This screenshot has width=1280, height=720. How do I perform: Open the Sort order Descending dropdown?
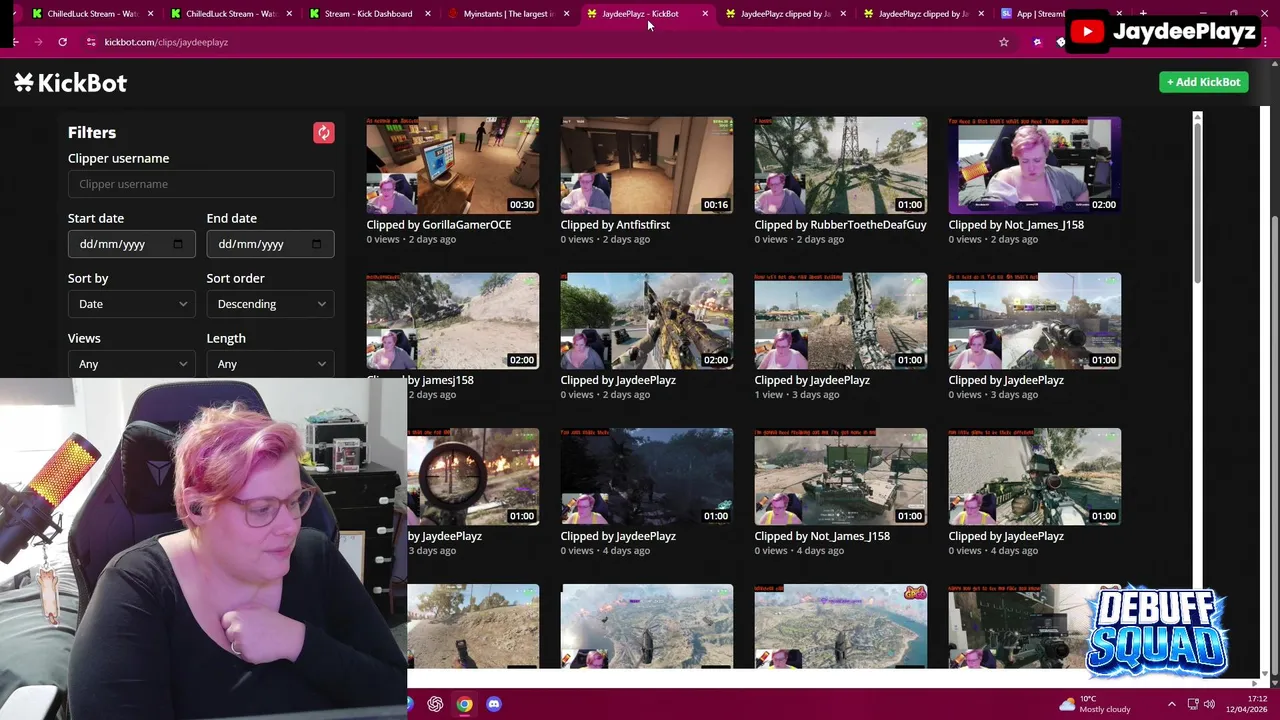(270, 304)
